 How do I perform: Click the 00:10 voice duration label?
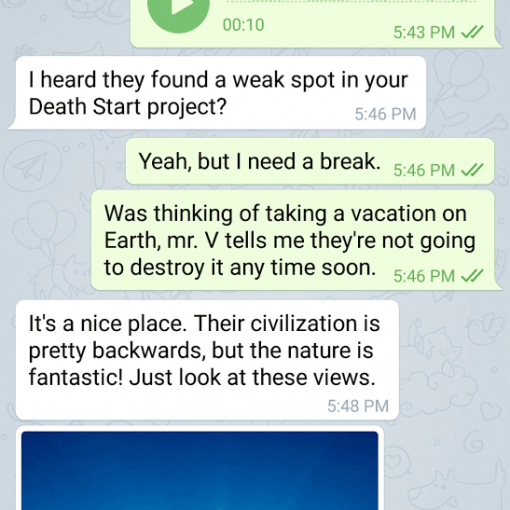(243, 25)
